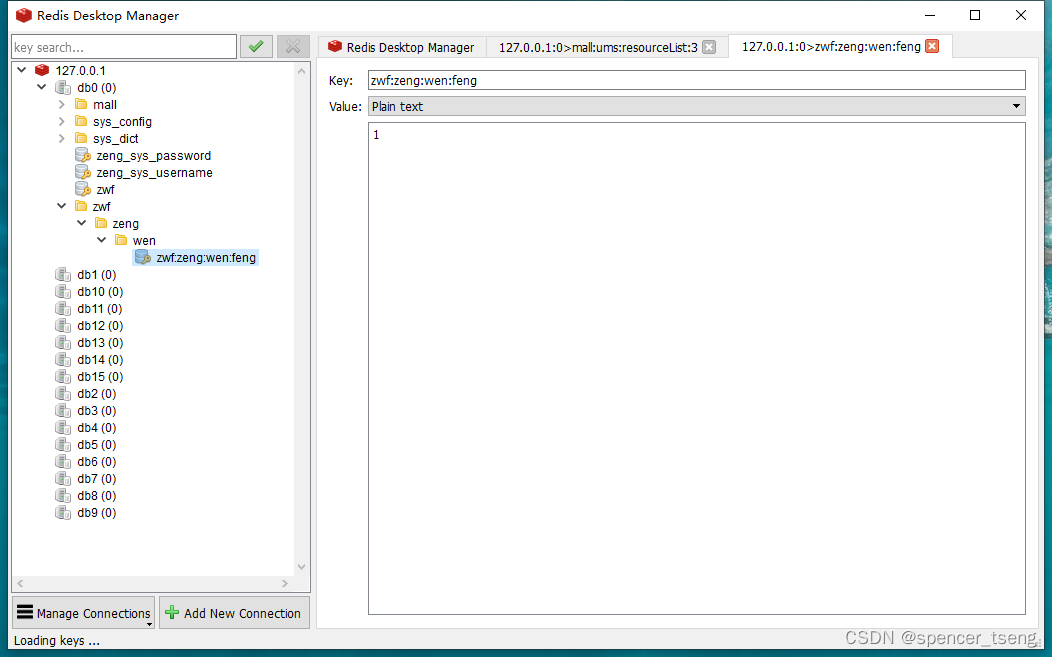This screenshot has width=1052, height=657.
Task: Click the db13 database icon
Action: (x=63, y=342)
